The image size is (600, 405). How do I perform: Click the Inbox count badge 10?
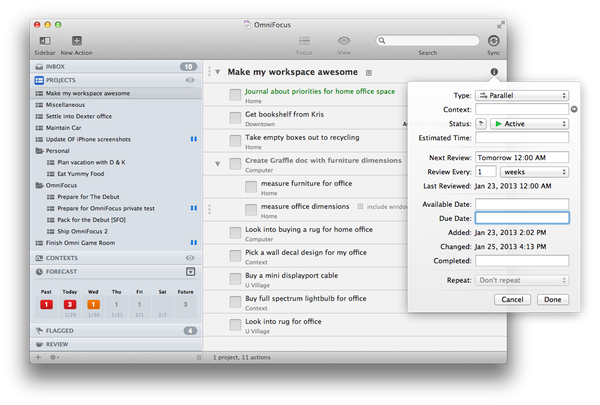(188, 67)
